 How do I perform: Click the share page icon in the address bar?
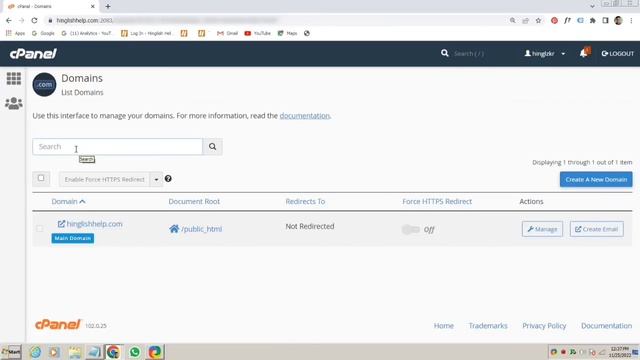click(x=526, y=20)
